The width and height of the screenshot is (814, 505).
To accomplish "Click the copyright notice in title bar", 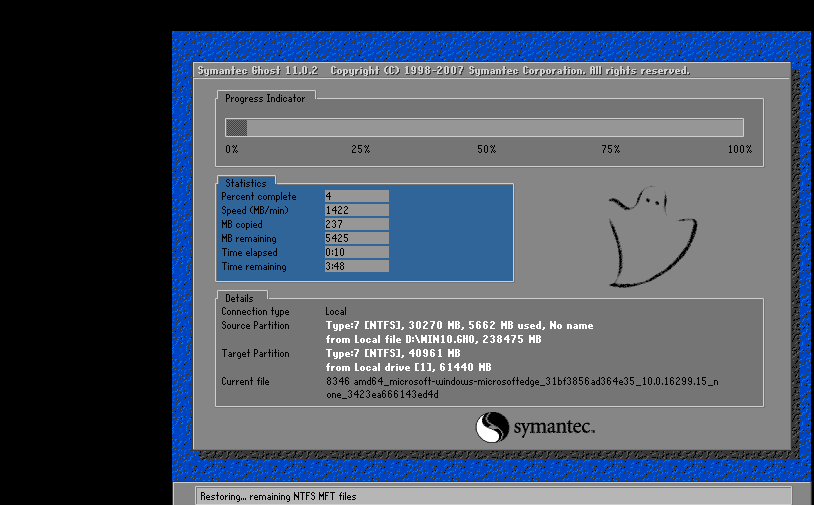I will coord(510,71).
